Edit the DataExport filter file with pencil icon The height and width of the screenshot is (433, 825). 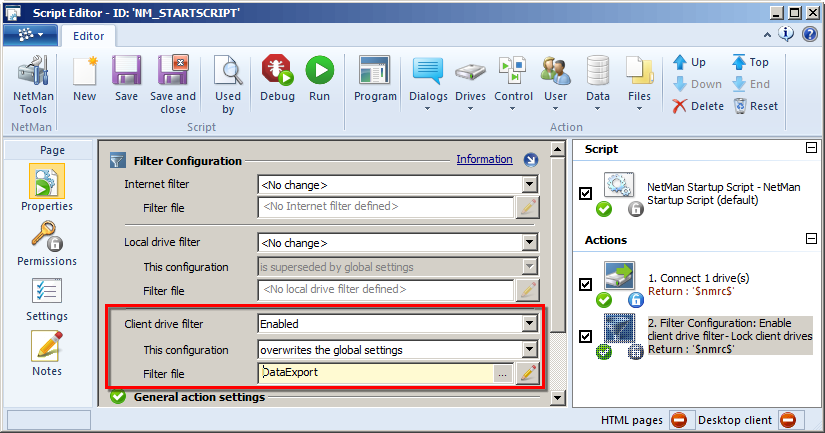pyautogui.click(x=528, y=373)
